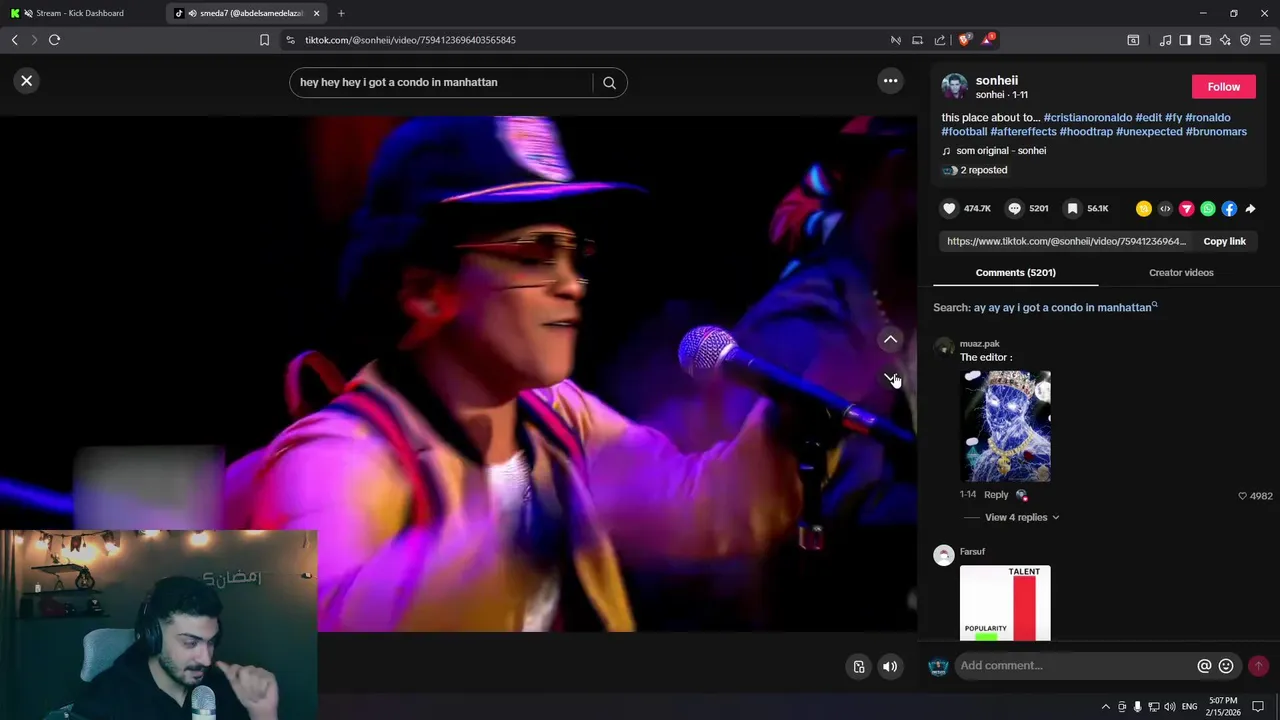Image resolution: width=1280 pixels, height=720 pixels.
Task: Open more share options arrow
Action: [1250, 209]
